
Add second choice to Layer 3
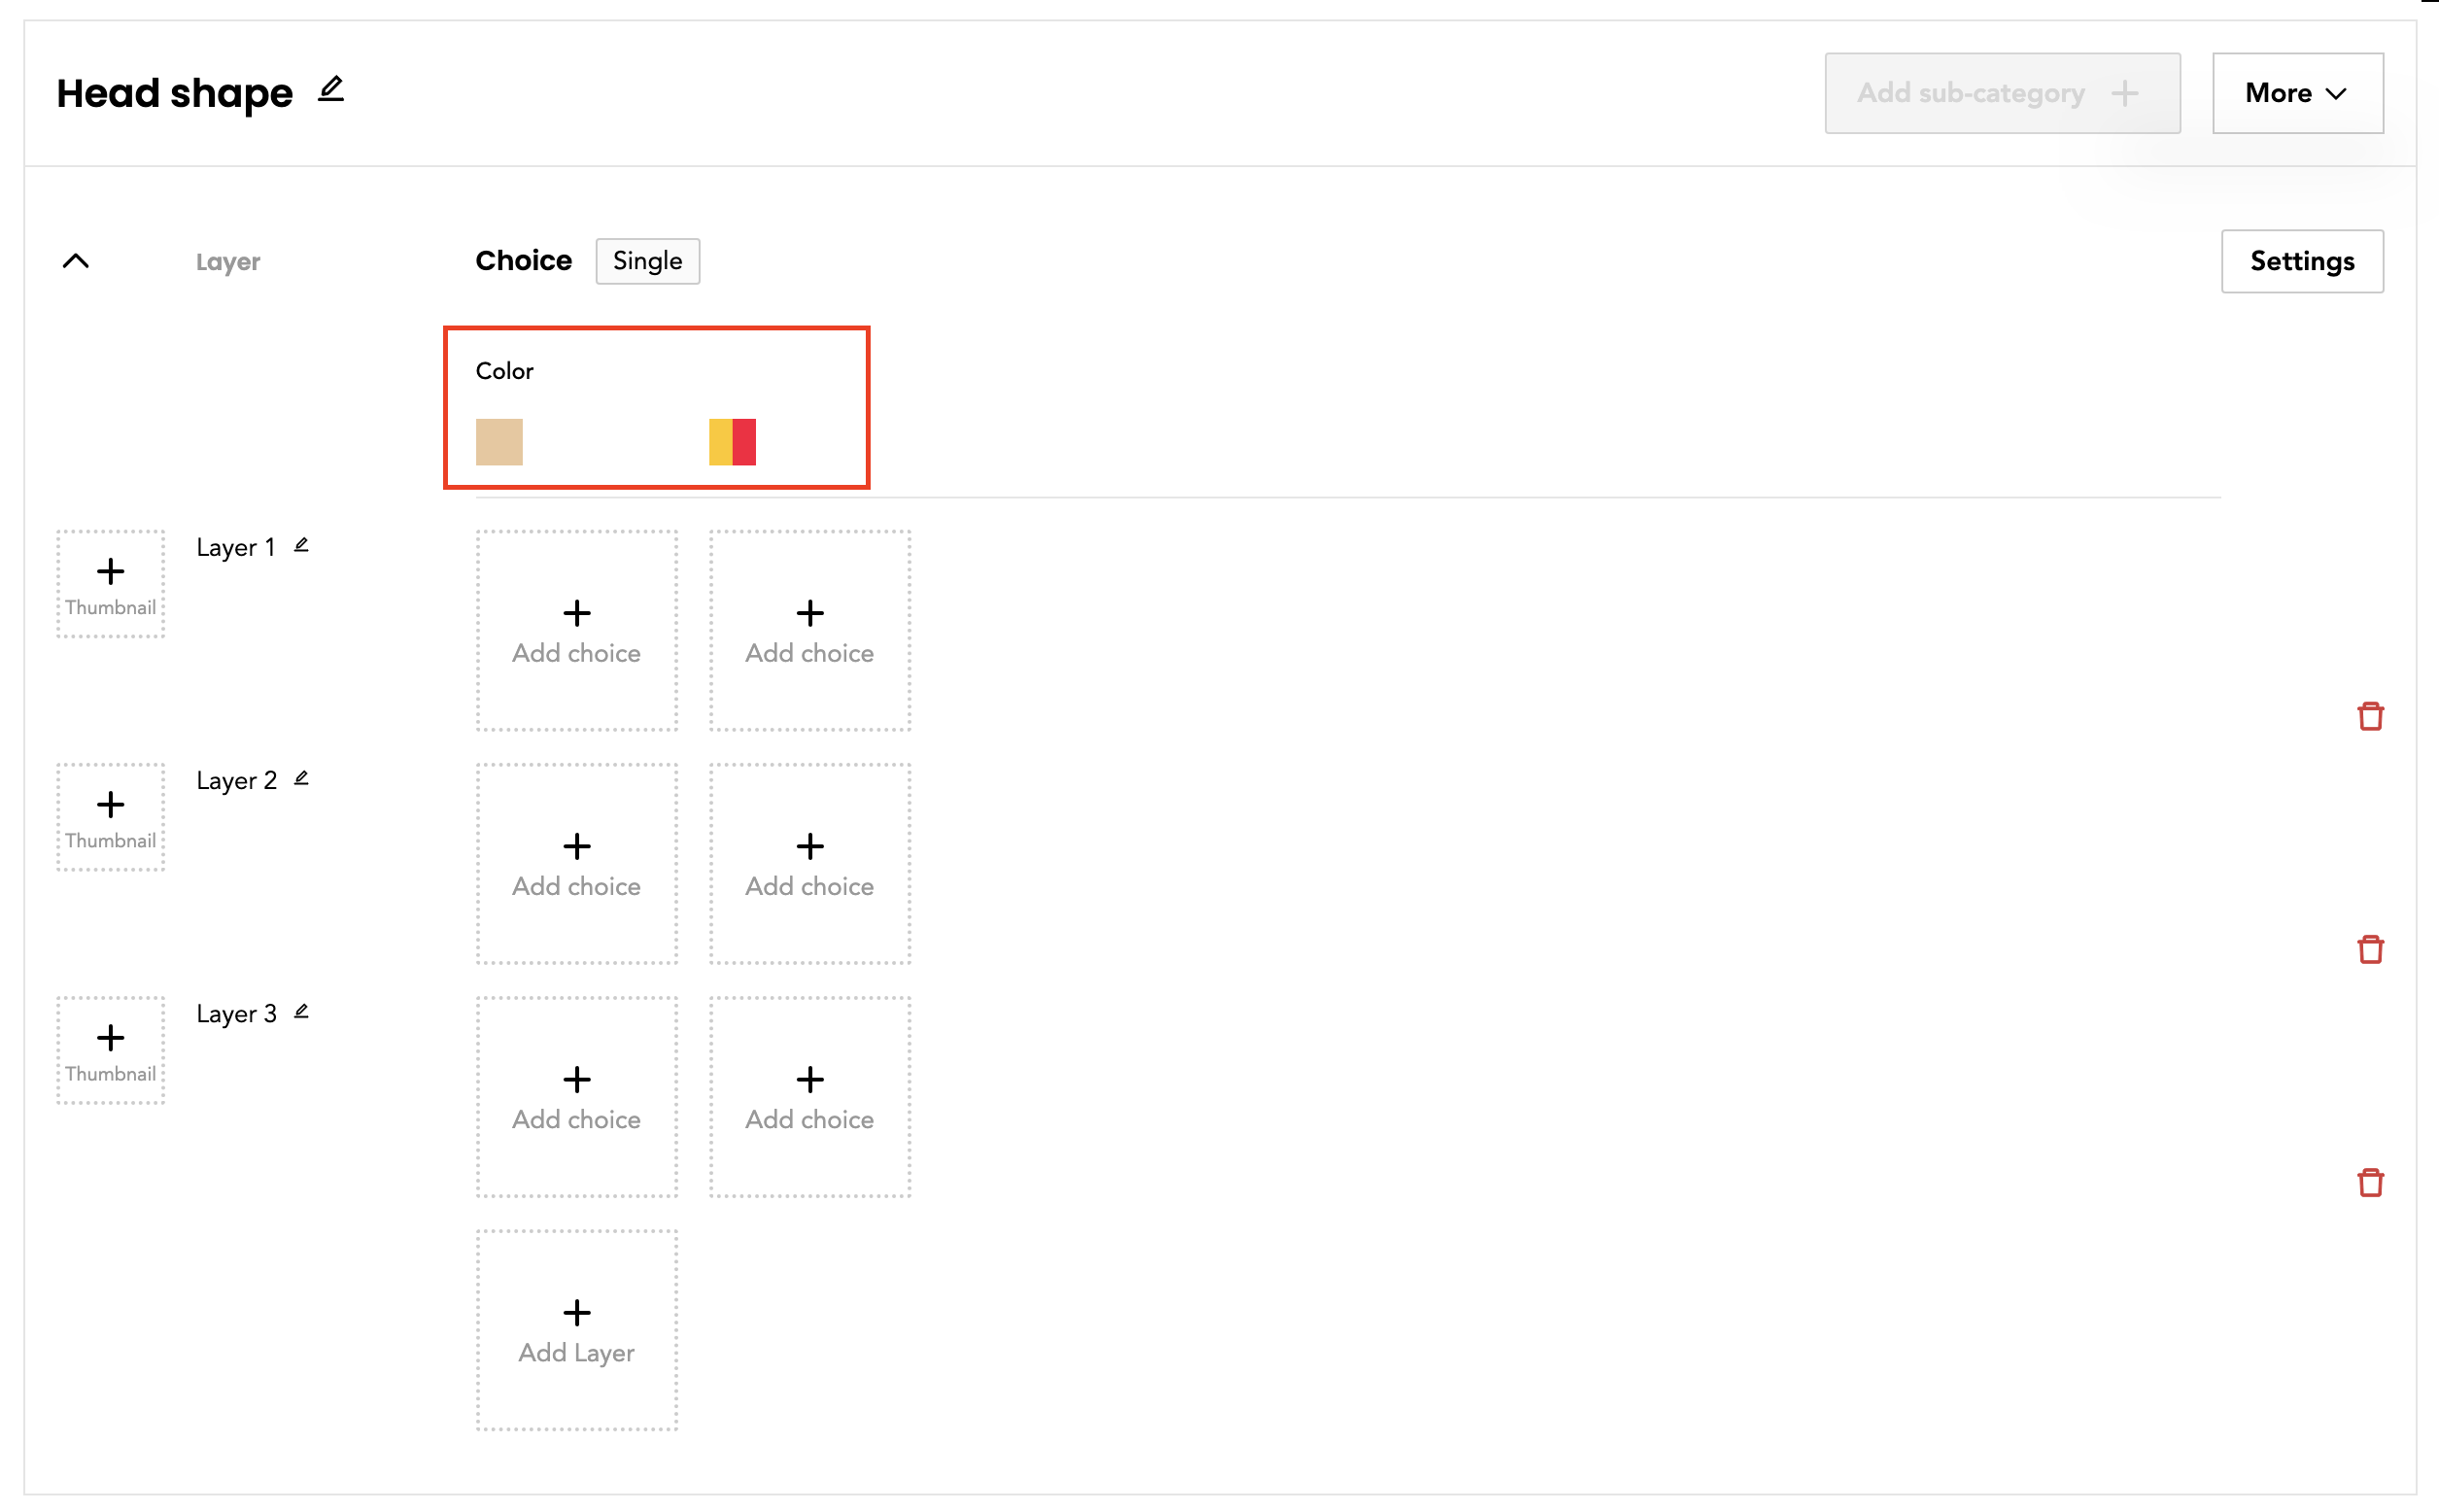(x=809, y=1097)
